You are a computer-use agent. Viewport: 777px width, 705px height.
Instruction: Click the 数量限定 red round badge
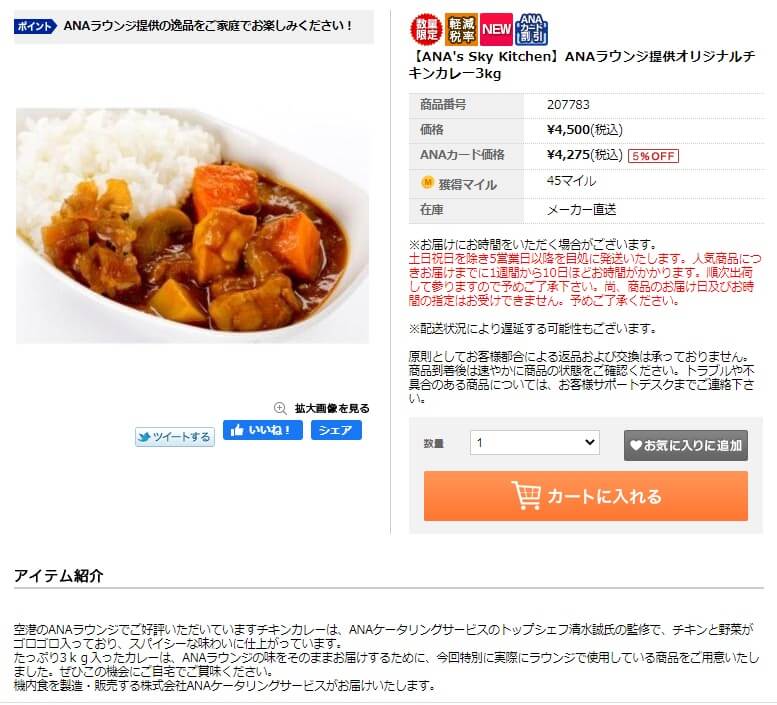pos(426,29)
